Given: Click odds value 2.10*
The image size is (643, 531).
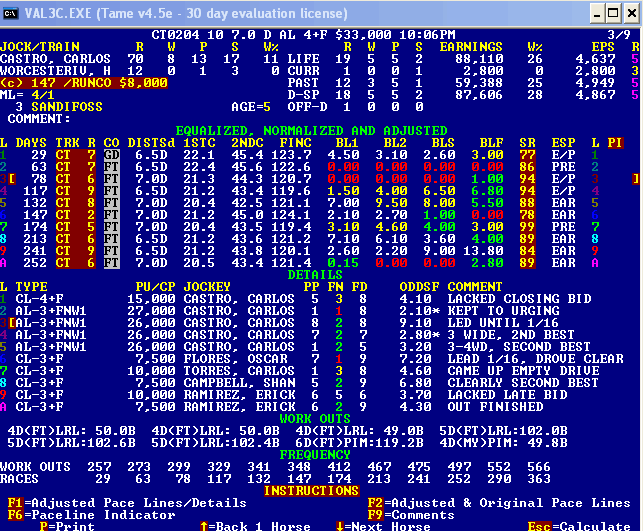Looking at the screenshot, I should (x=420, y=311).
